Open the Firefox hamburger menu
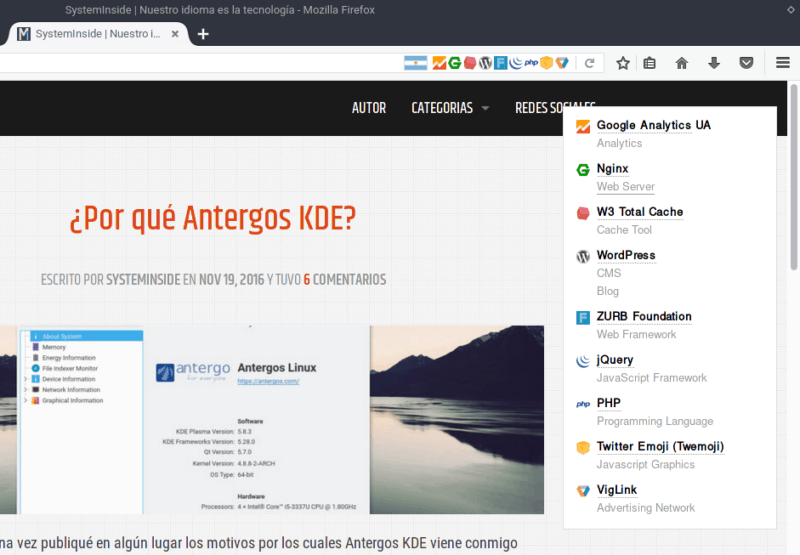The height and width of the screenshot is (555, 800). pos(782,63)
